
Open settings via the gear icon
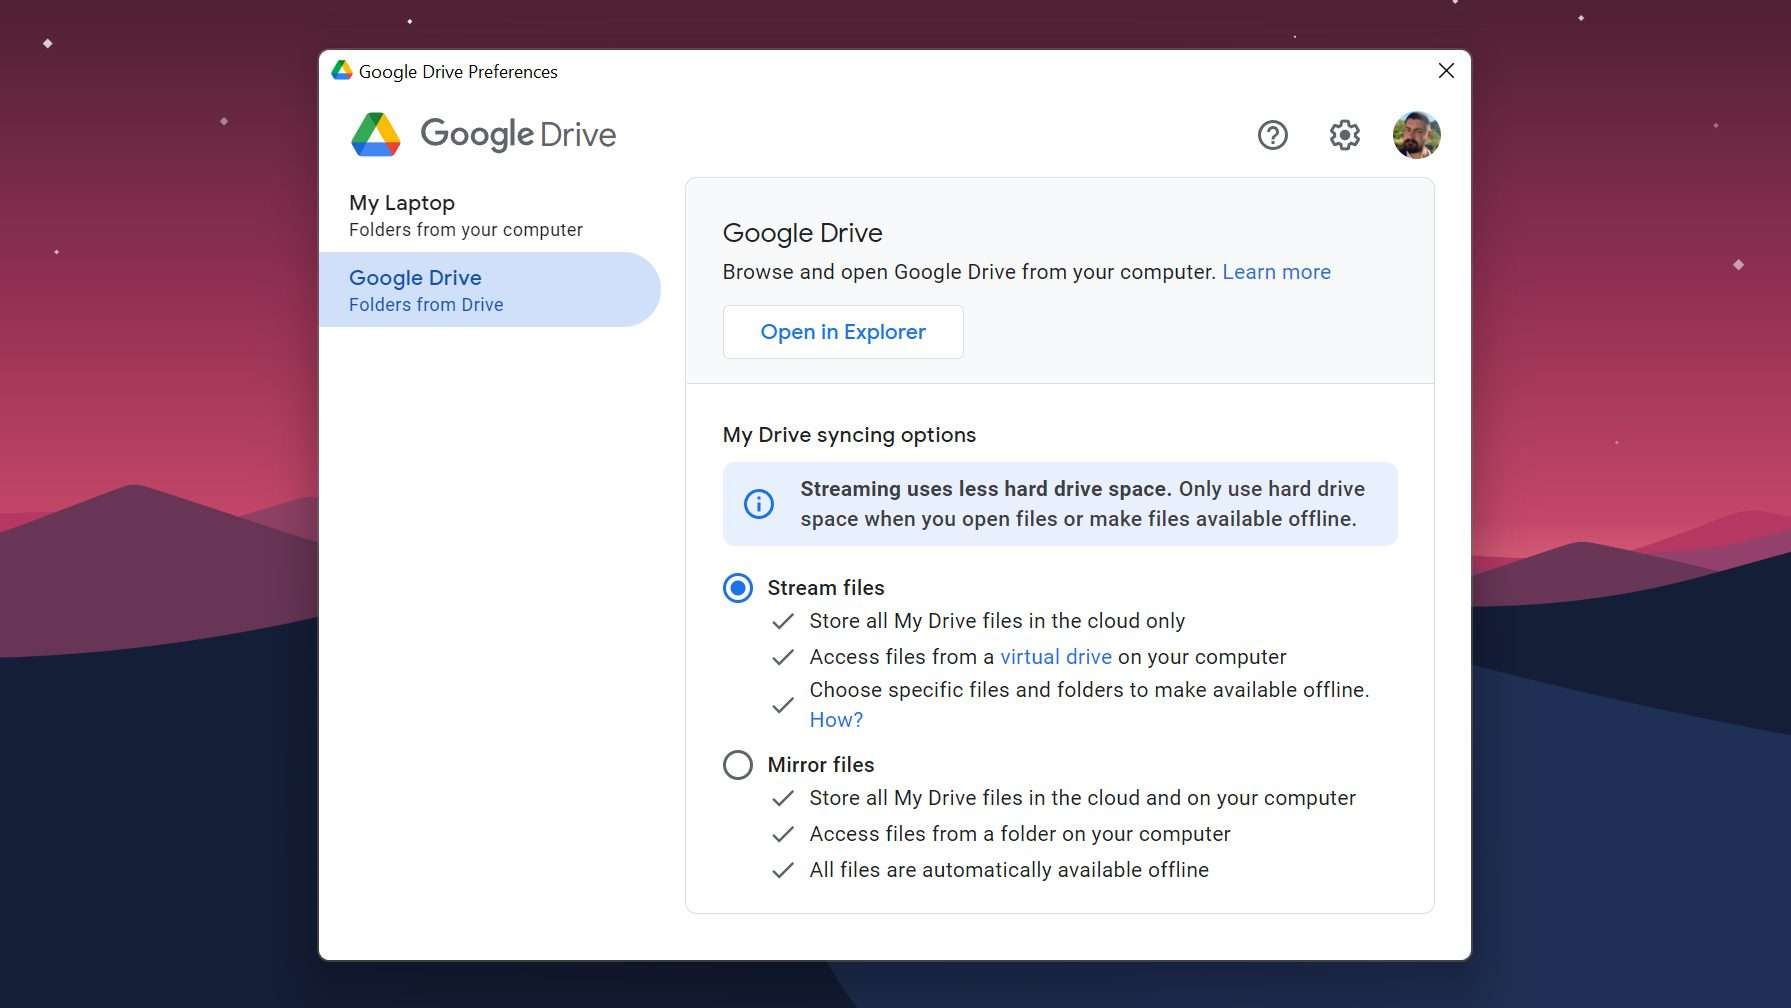(x=1344, y=135)
